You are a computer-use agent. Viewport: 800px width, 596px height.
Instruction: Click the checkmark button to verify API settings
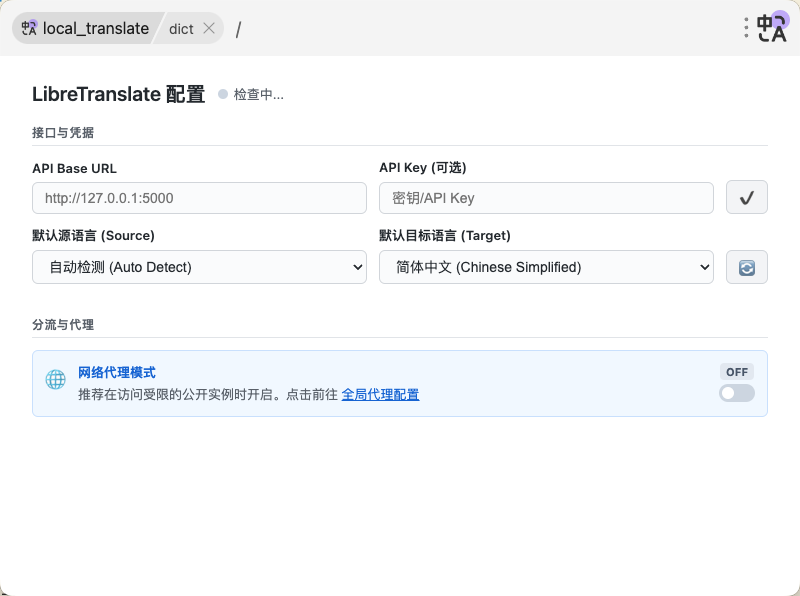pyautogui.click(x=746, y=198)
